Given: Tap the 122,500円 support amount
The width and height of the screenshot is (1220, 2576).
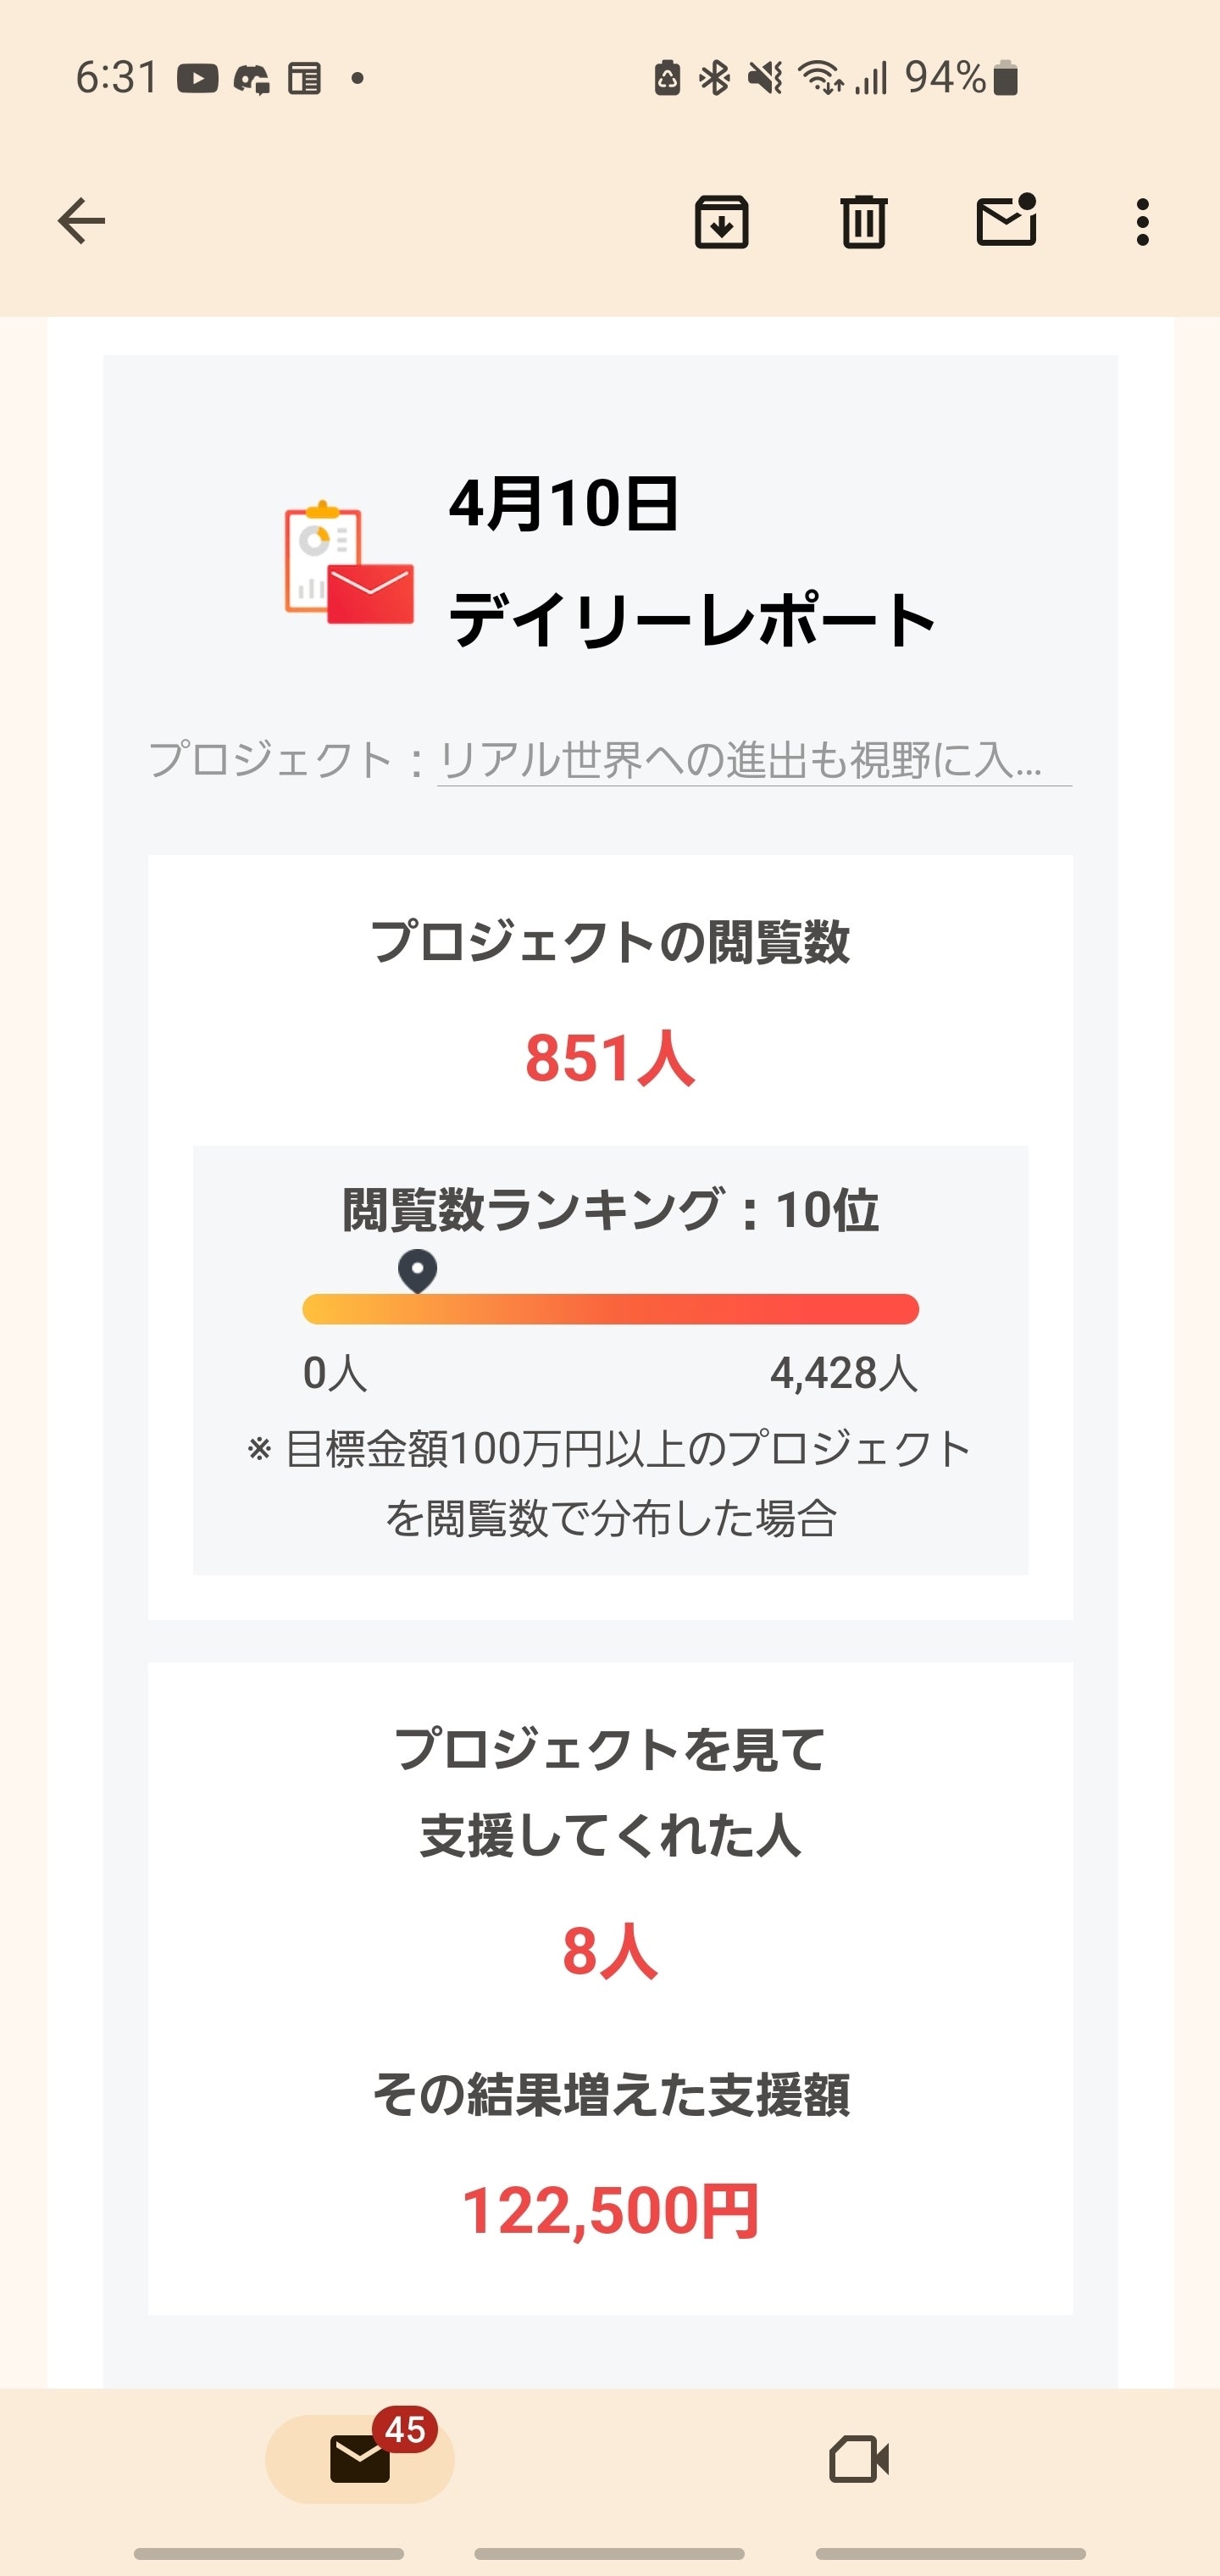Looking at the screenshot, I should pyautogui.click(x=610, y=2211).
